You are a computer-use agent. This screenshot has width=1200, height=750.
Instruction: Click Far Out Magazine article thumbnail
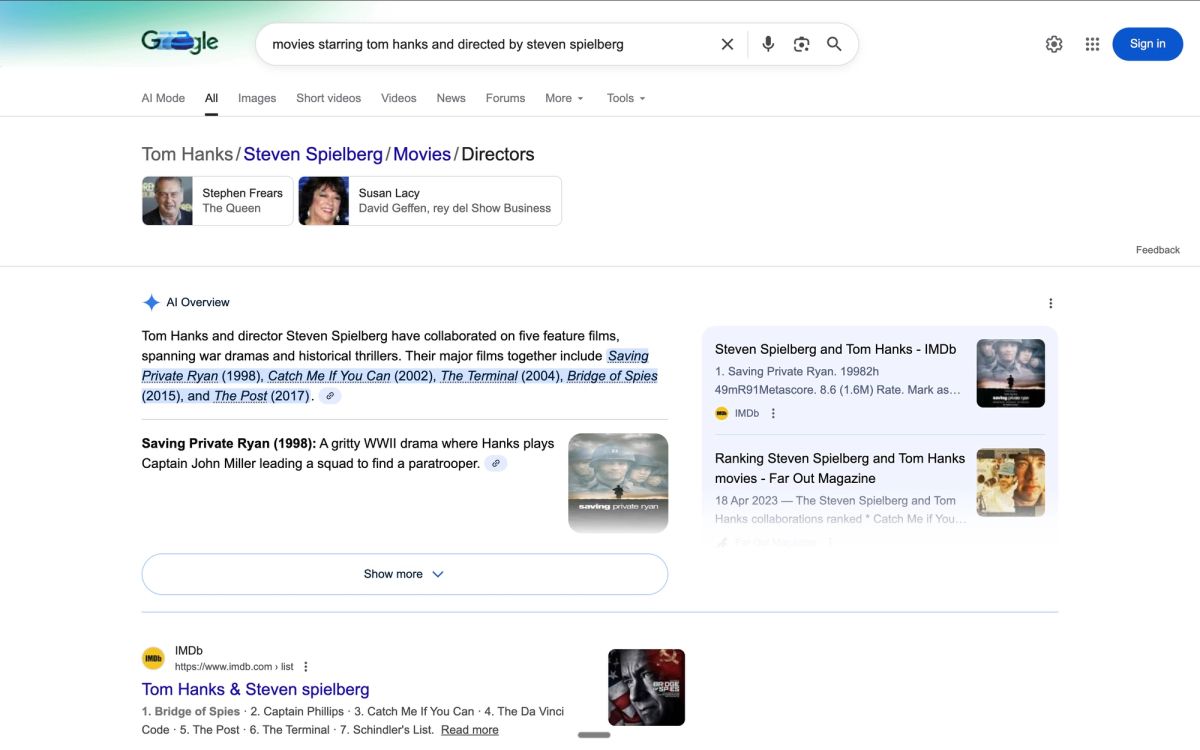click(1010, 482)
